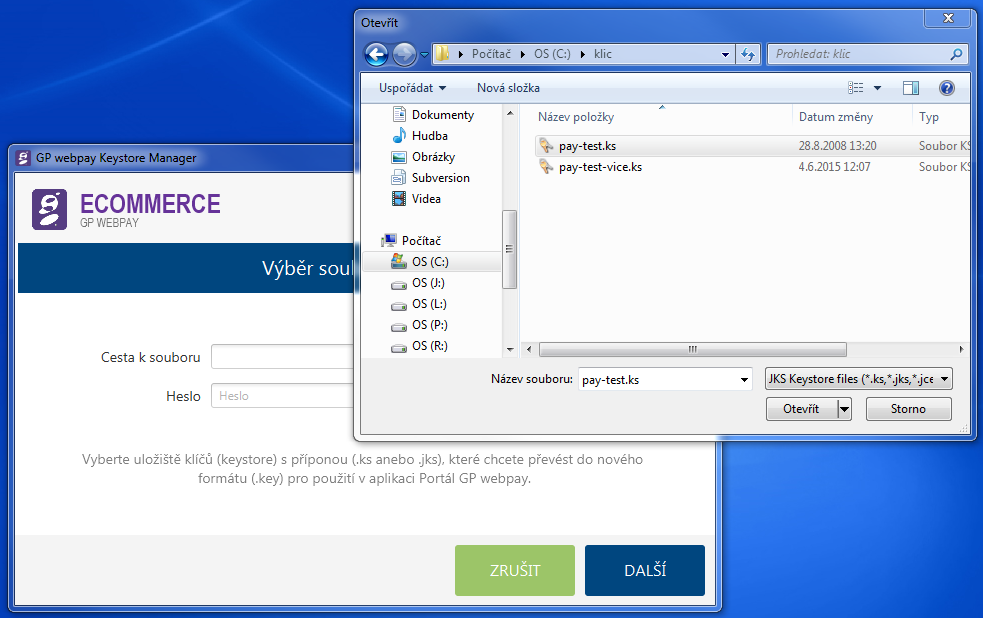Open Hudba in the navigation pane
This screenshot has height=618, width=983.
(429, 135)
